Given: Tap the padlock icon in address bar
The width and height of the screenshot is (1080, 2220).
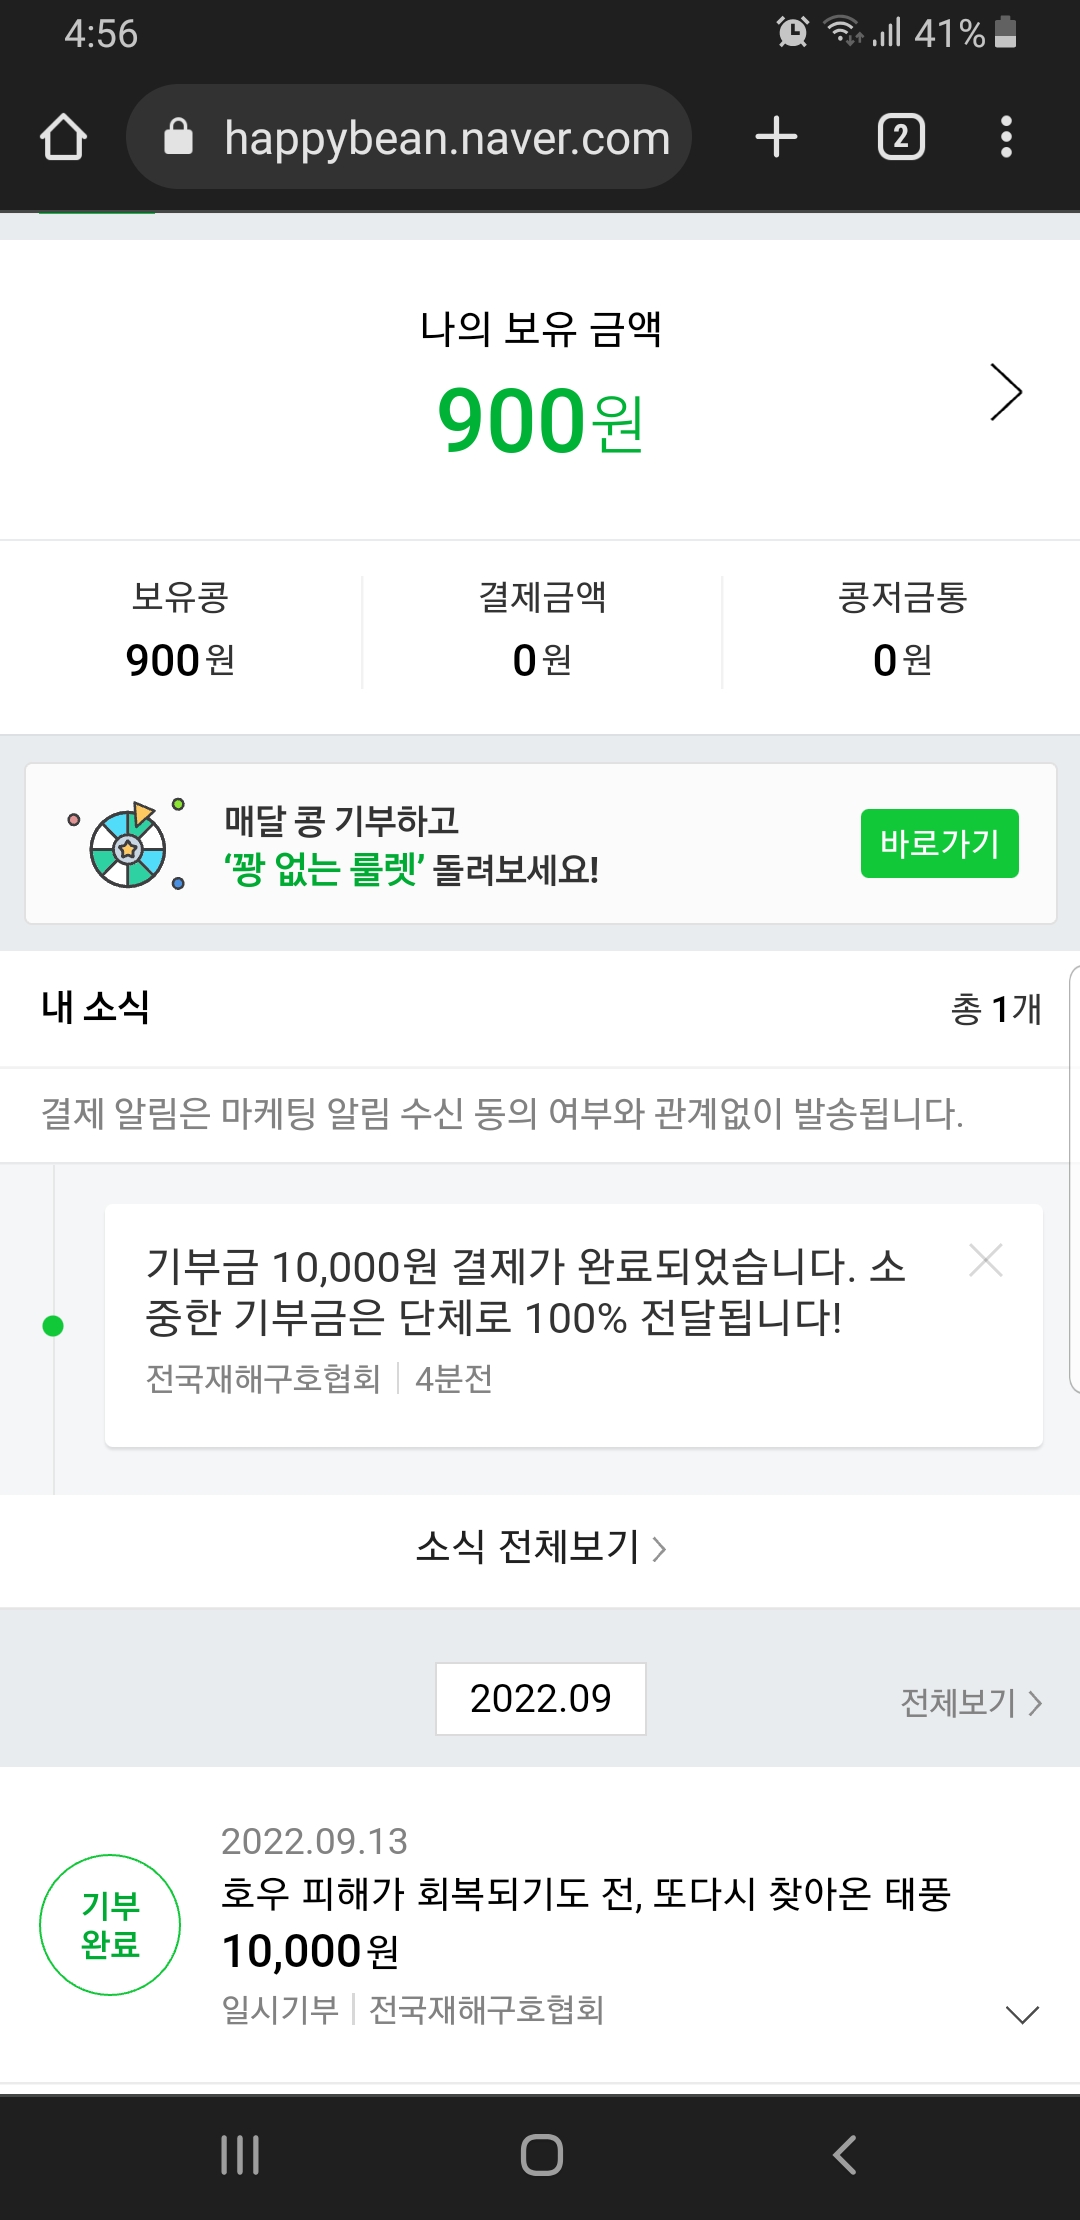Looking at the screenshot, I should point(178,137).
